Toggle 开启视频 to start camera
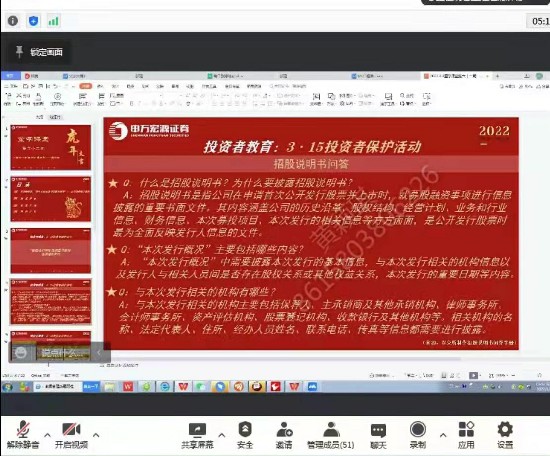This screenshot has width=550, height=456. (x=72, y=435)
